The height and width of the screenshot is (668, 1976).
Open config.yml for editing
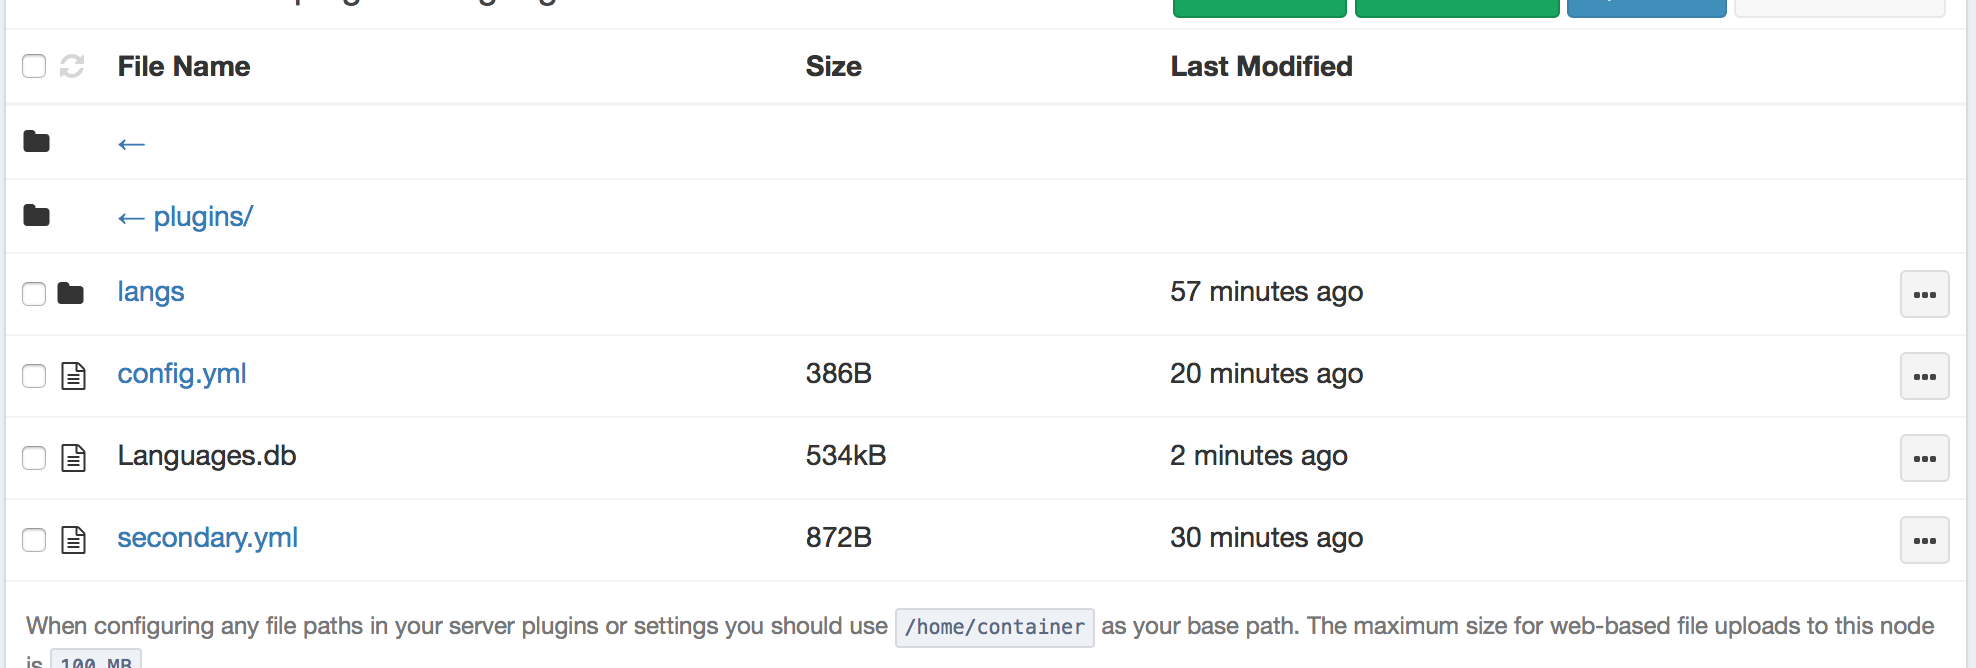182,374
